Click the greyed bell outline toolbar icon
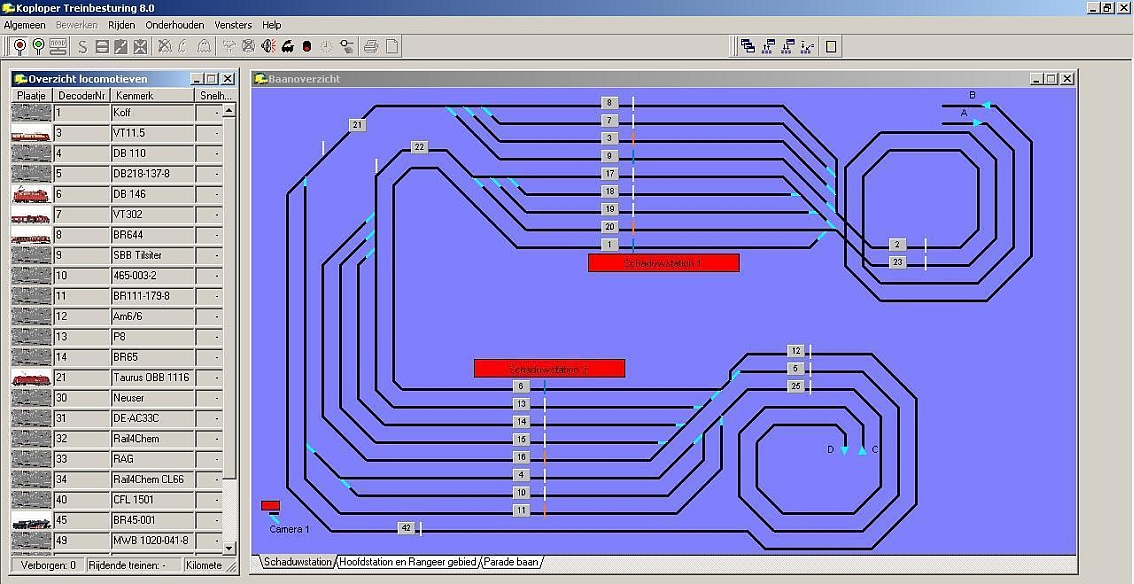The image size is (1134, 584). point(204,47)
